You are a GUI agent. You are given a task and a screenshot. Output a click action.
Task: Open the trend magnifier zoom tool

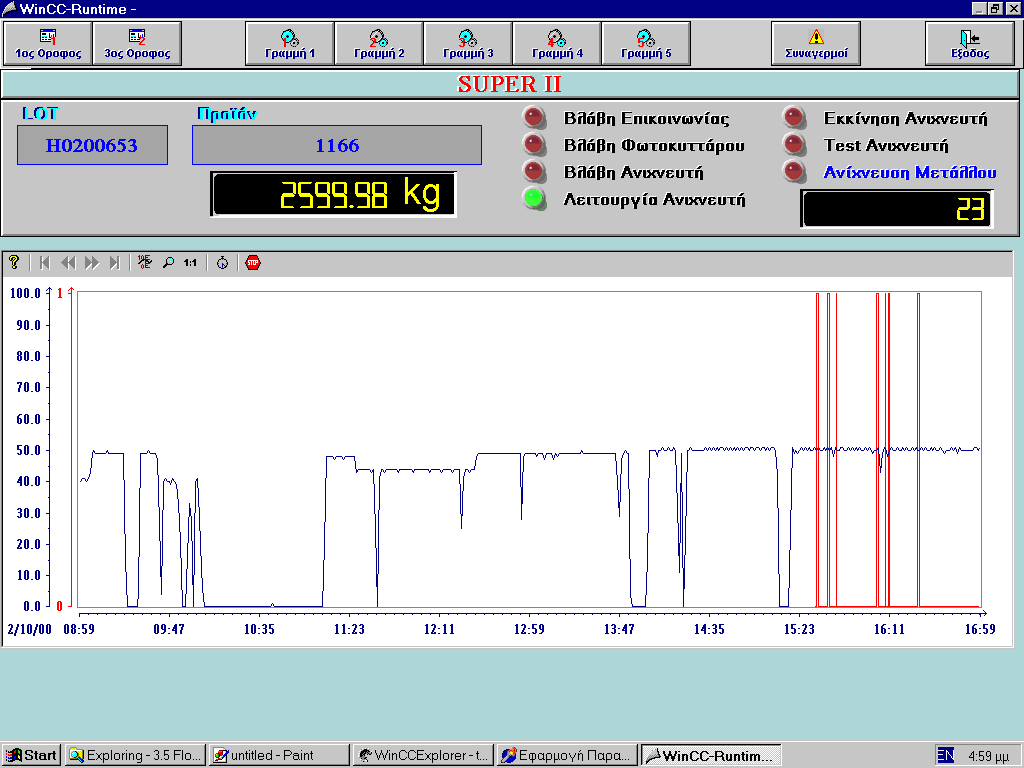tap(168, 263)
